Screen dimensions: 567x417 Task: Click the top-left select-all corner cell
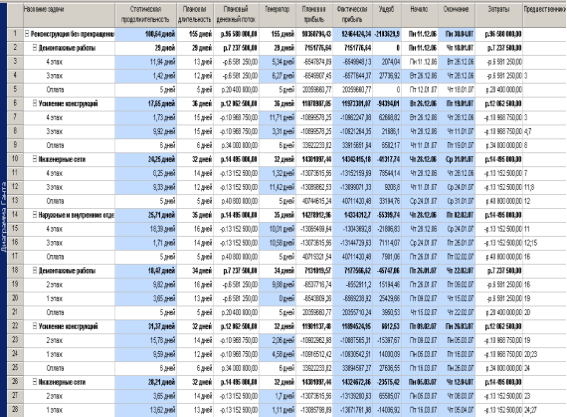[x=15, y=15]
